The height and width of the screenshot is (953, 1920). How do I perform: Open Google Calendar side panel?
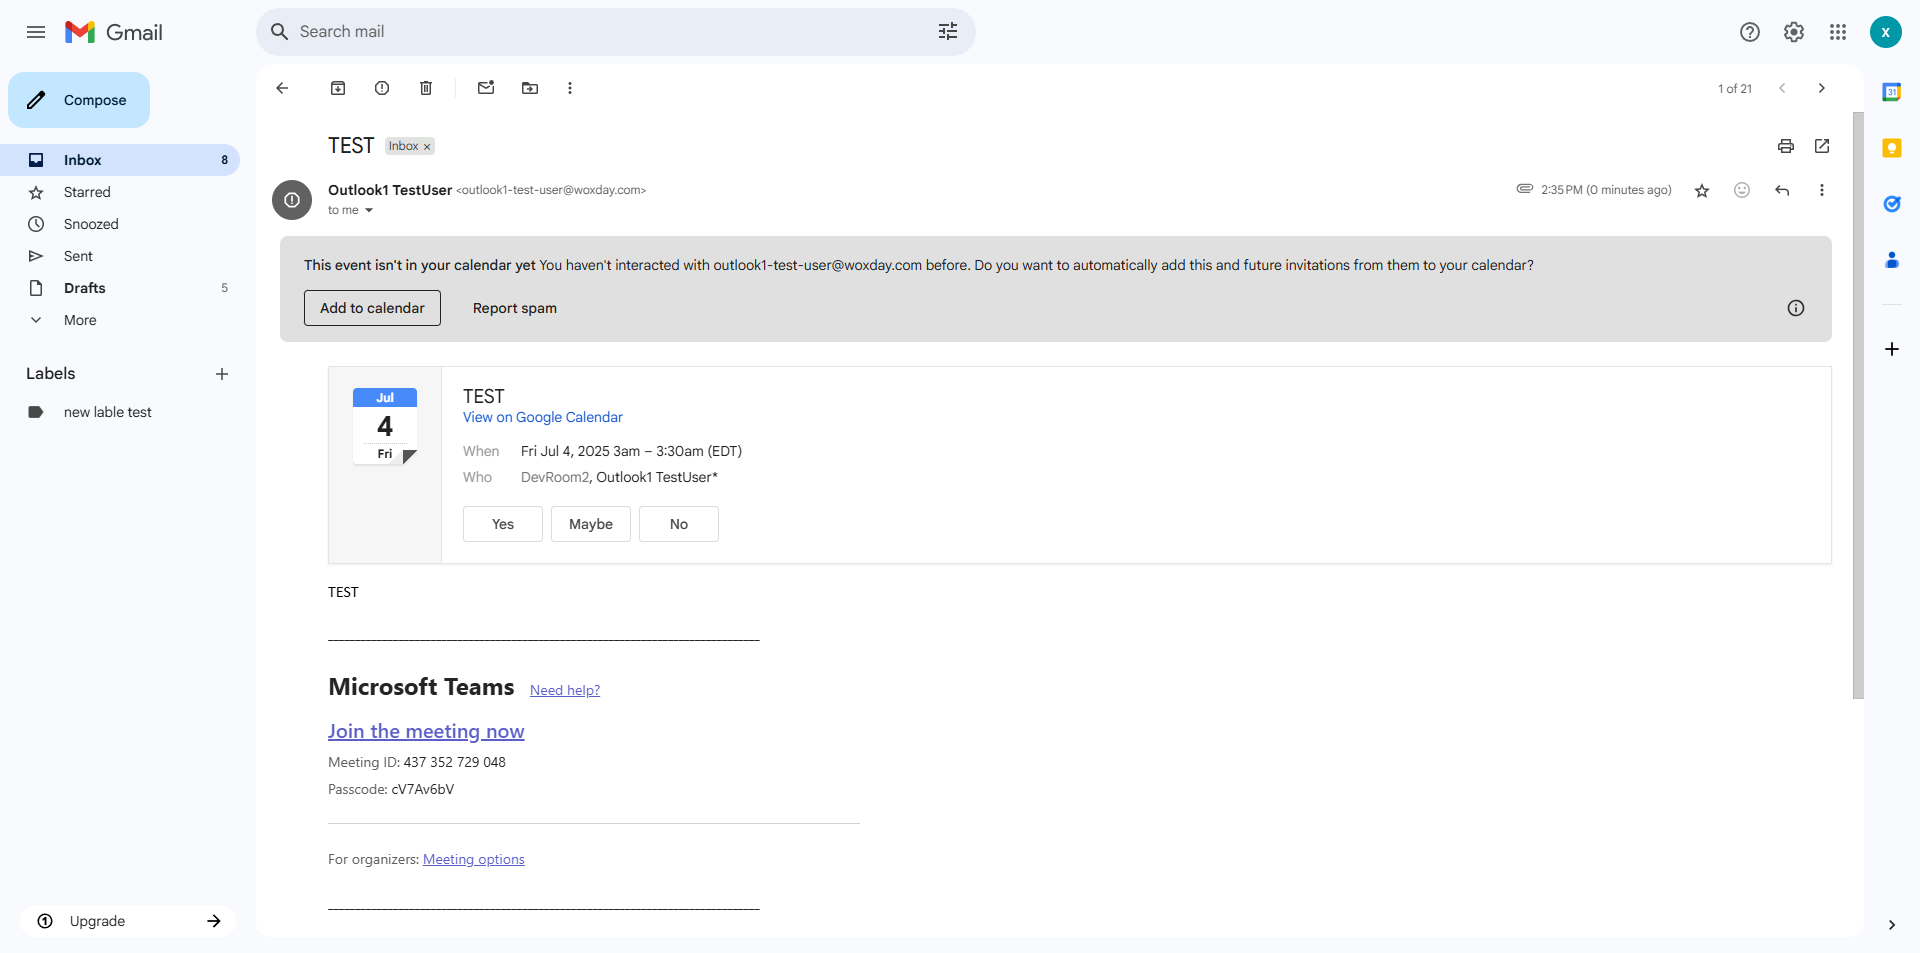point(1892,92)
